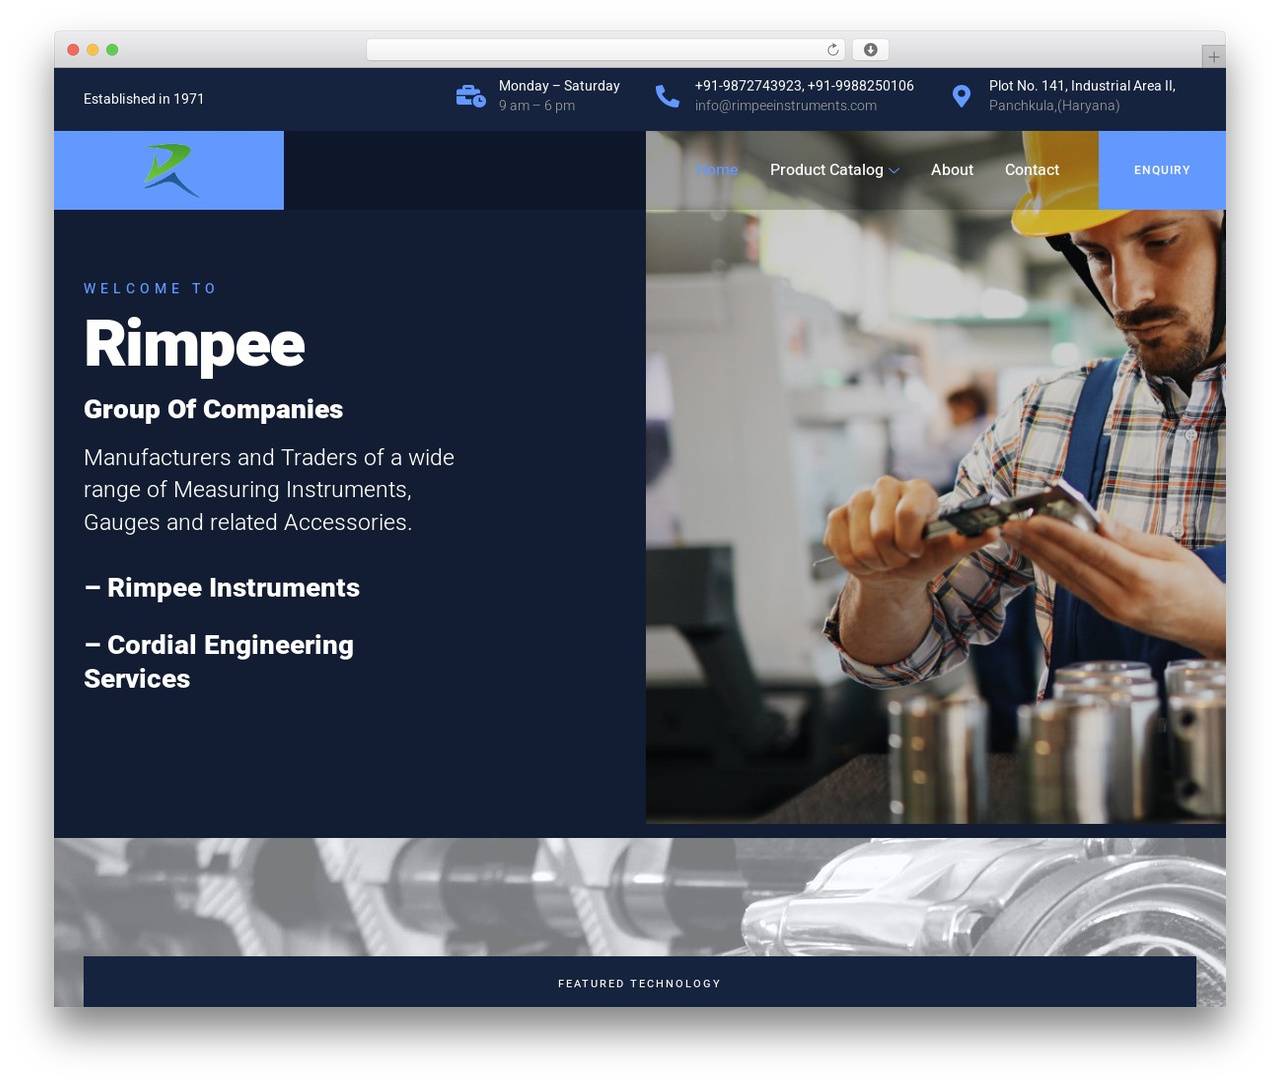
Task: Click the business hours briefcase-clock icon
Action: 471,96
